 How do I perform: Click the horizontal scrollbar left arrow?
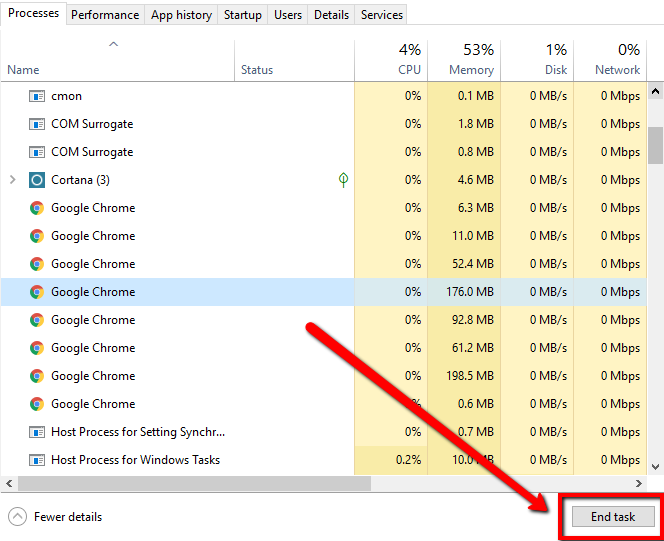9,483
